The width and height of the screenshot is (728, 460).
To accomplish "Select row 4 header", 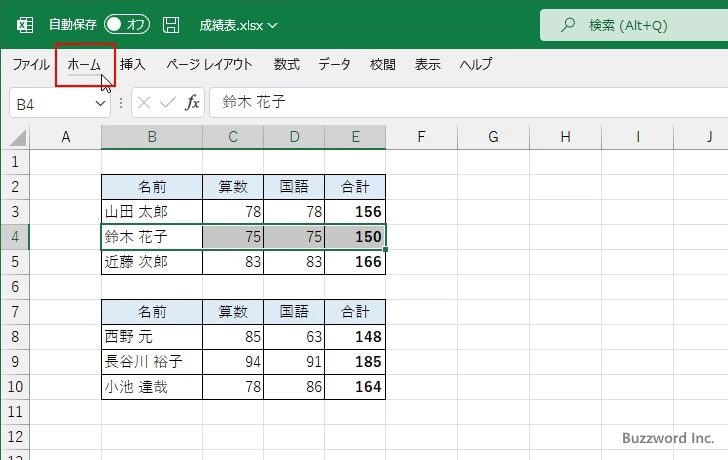I will tap(15, 237).
